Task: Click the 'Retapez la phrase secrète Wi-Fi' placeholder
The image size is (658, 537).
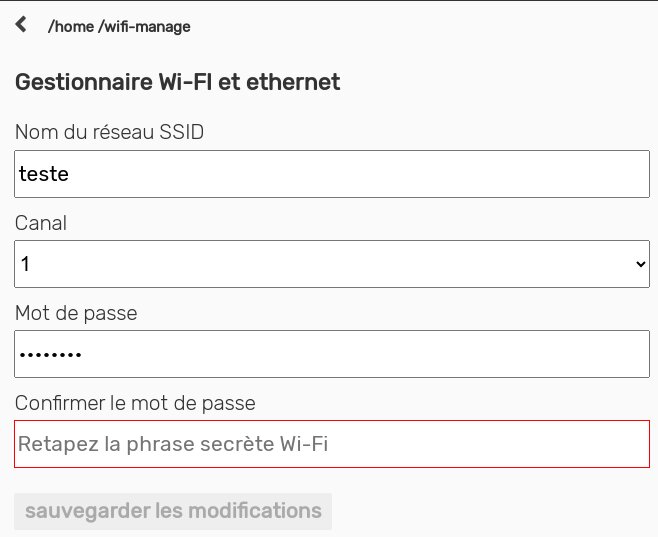Action: (x=174, y=444)
